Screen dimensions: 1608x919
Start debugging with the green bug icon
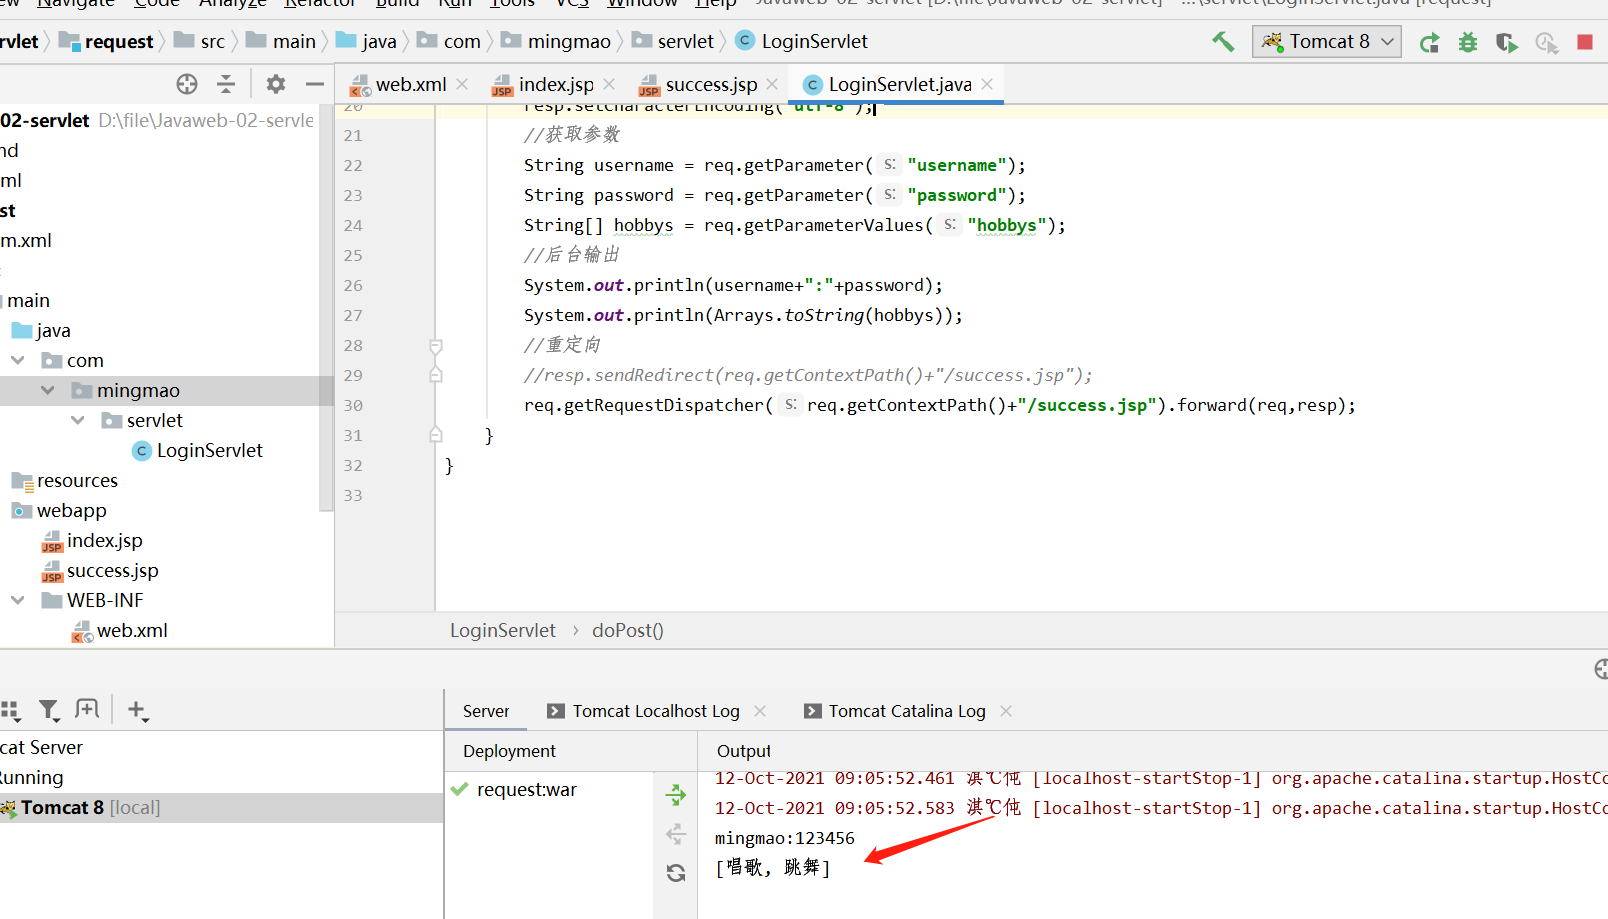(x=1468, y=42)
